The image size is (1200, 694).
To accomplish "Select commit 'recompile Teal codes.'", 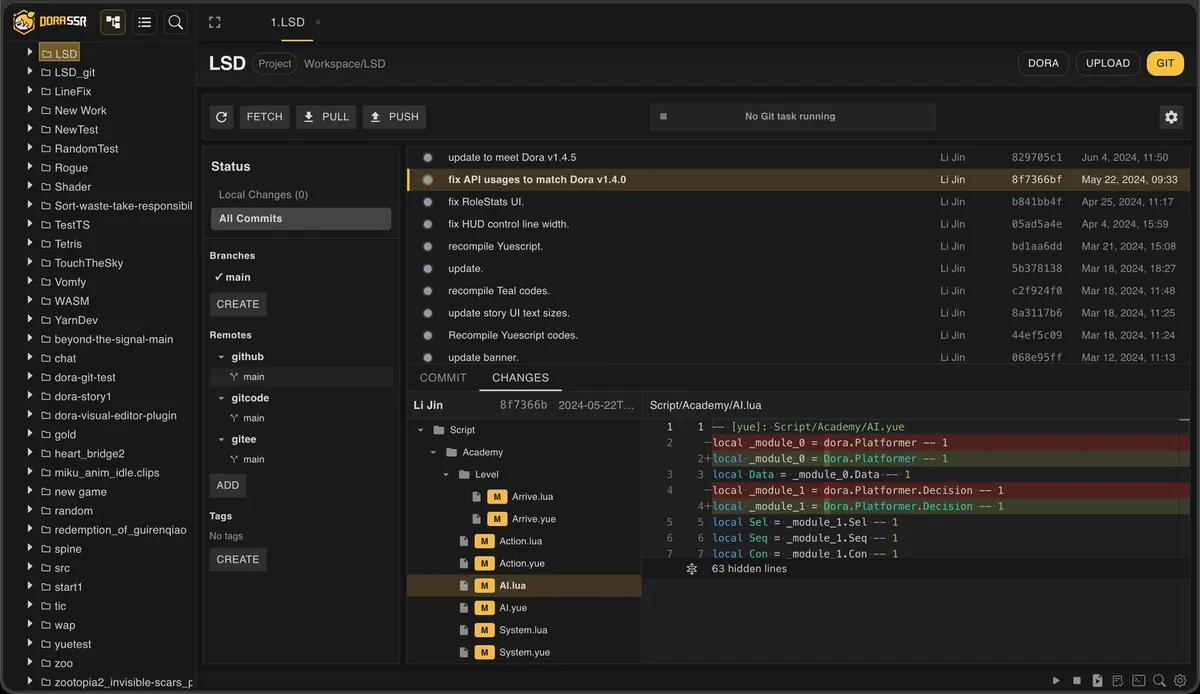I will (799, 291).
